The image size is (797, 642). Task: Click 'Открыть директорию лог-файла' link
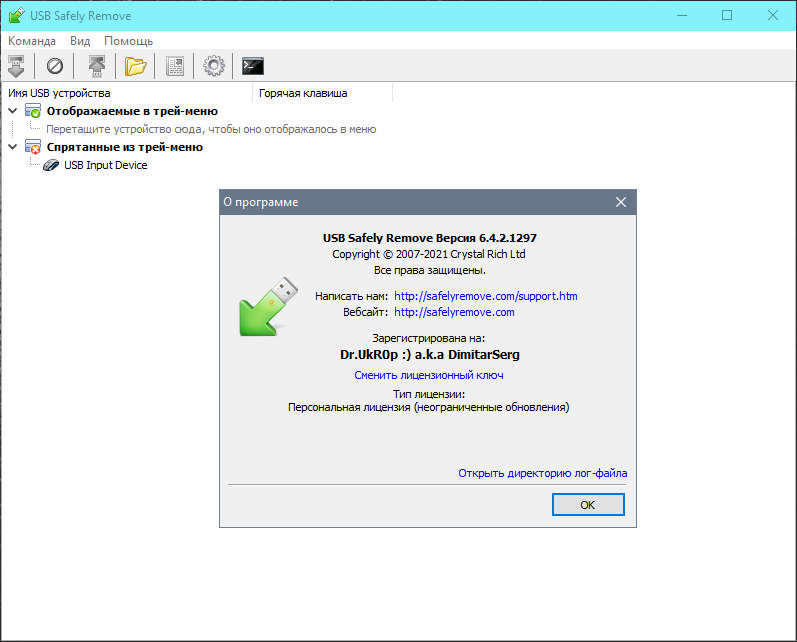pos(543,473)
